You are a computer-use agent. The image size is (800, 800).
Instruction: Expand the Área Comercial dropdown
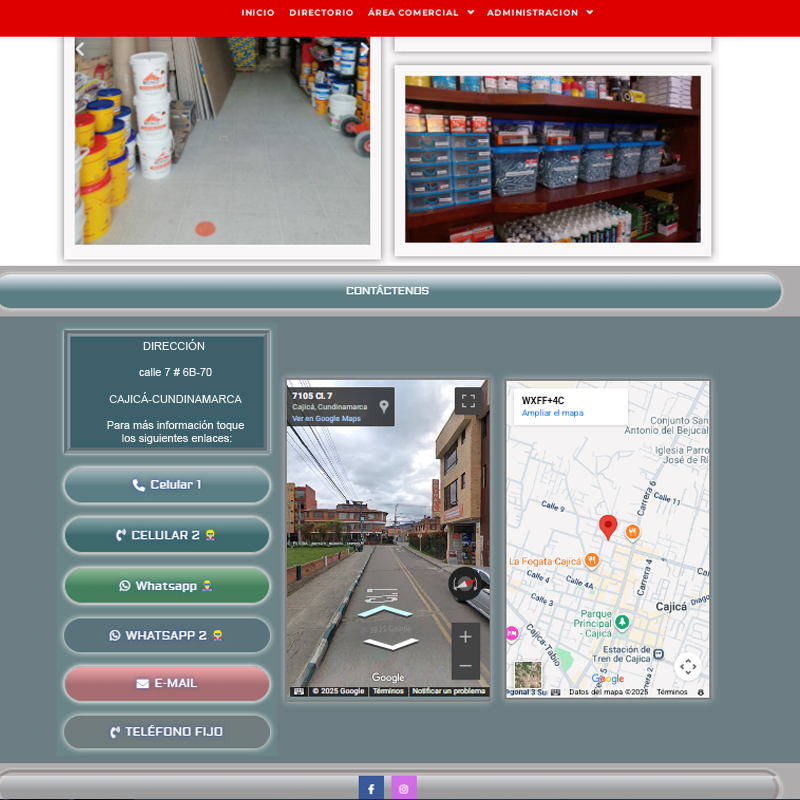(420, 13)
